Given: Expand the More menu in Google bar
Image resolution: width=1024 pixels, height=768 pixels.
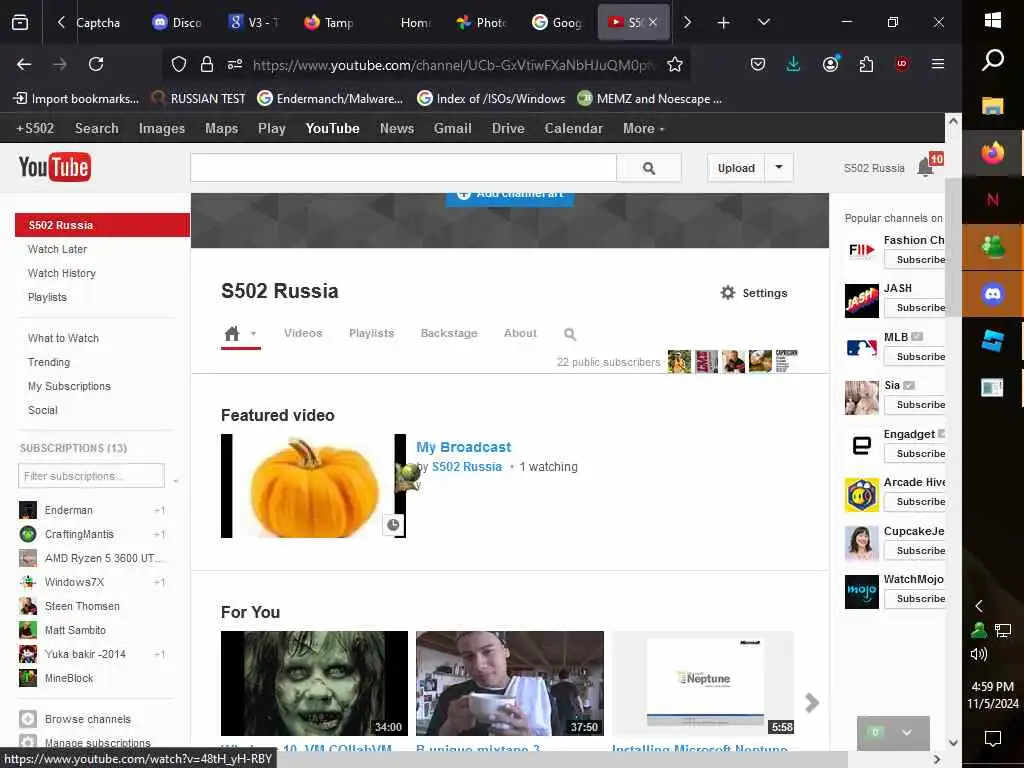Looking at the screenshot, I should pyautogui.click(x=643, y=129).
